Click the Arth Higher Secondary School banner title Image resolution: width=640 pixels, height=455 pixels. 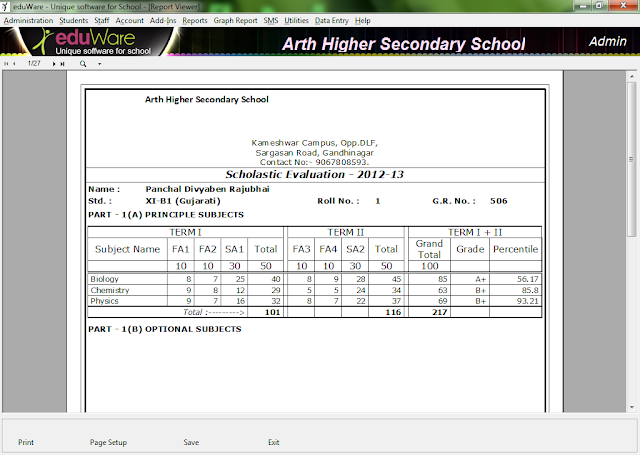(x=404, y=44)
